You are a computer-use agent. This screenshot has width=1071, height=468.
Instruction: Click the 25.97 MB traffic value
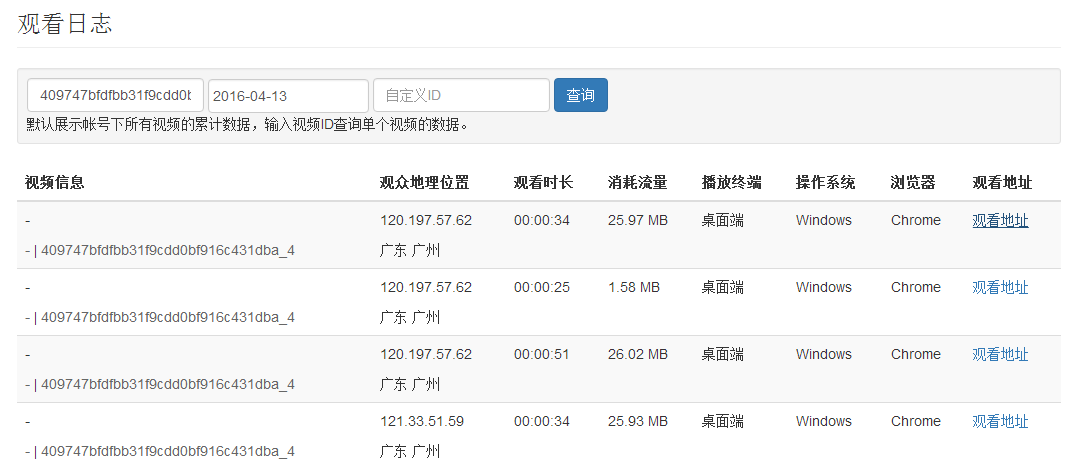pyautogui.click(x=637, y=221)
